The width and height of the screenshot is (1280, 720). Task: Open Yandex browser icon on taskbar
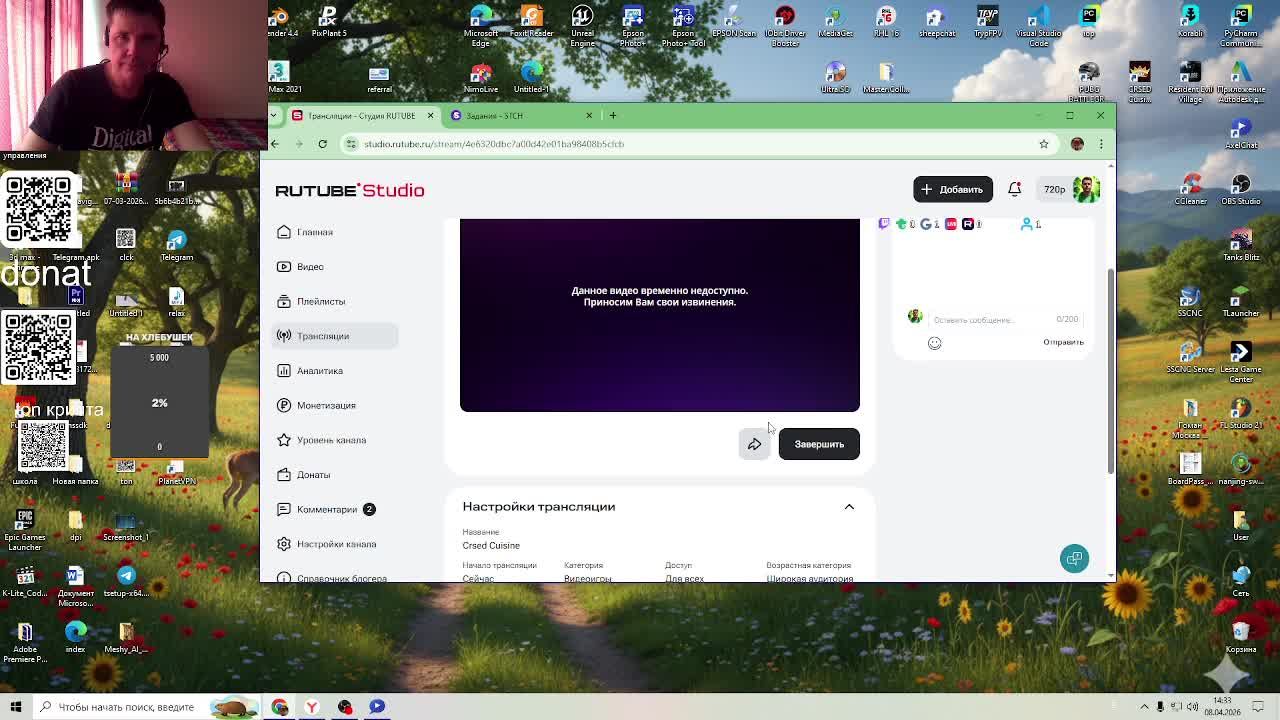312,707
